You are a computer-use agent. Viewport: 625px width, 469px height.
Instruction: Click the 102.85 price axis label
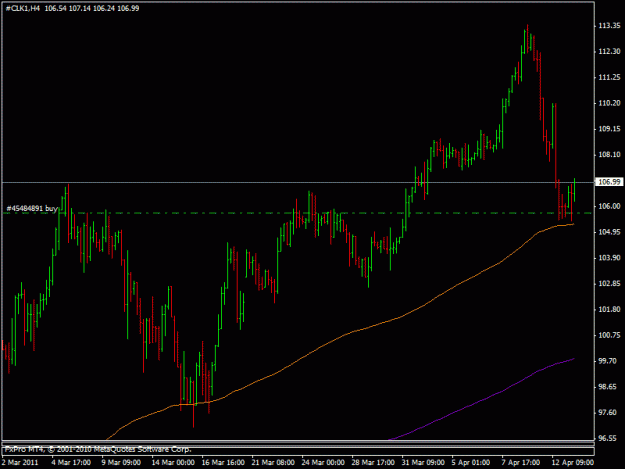[x=609, y=284]
